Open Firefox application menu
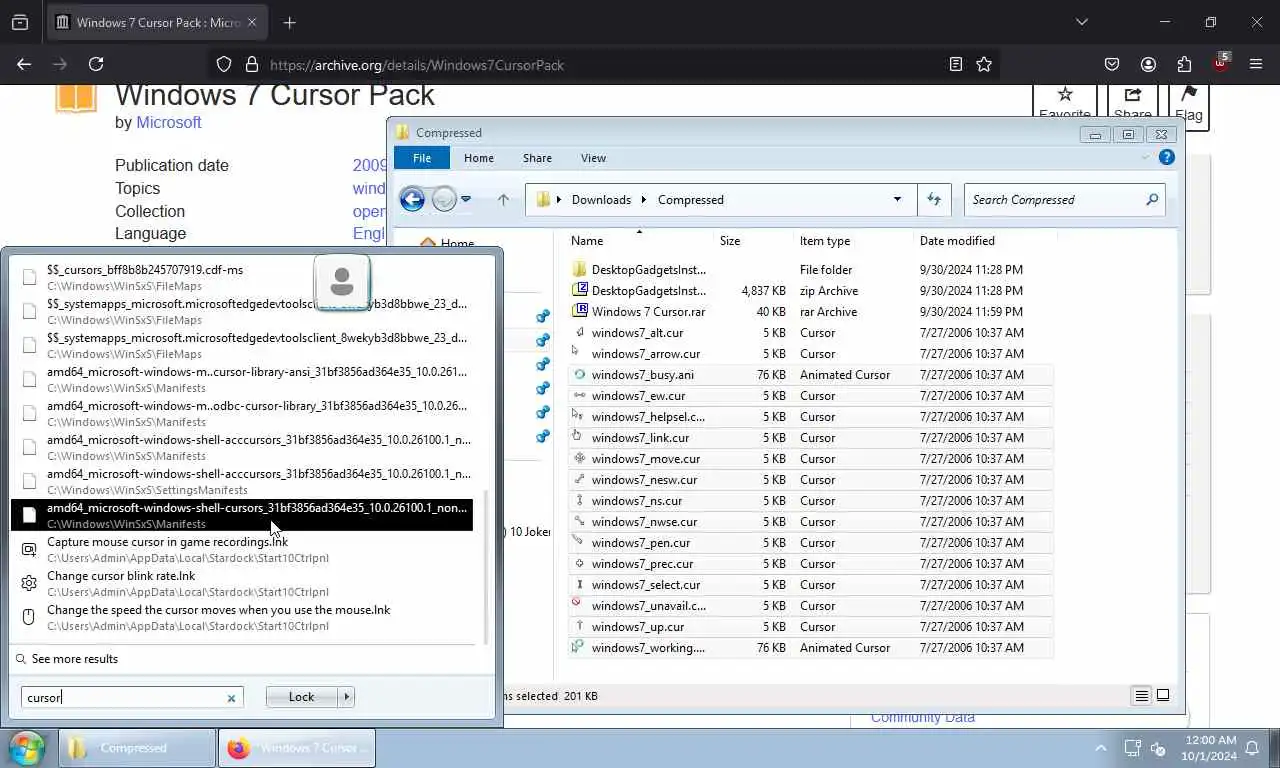The image size is (1280, 768). tap(1256, 64)
